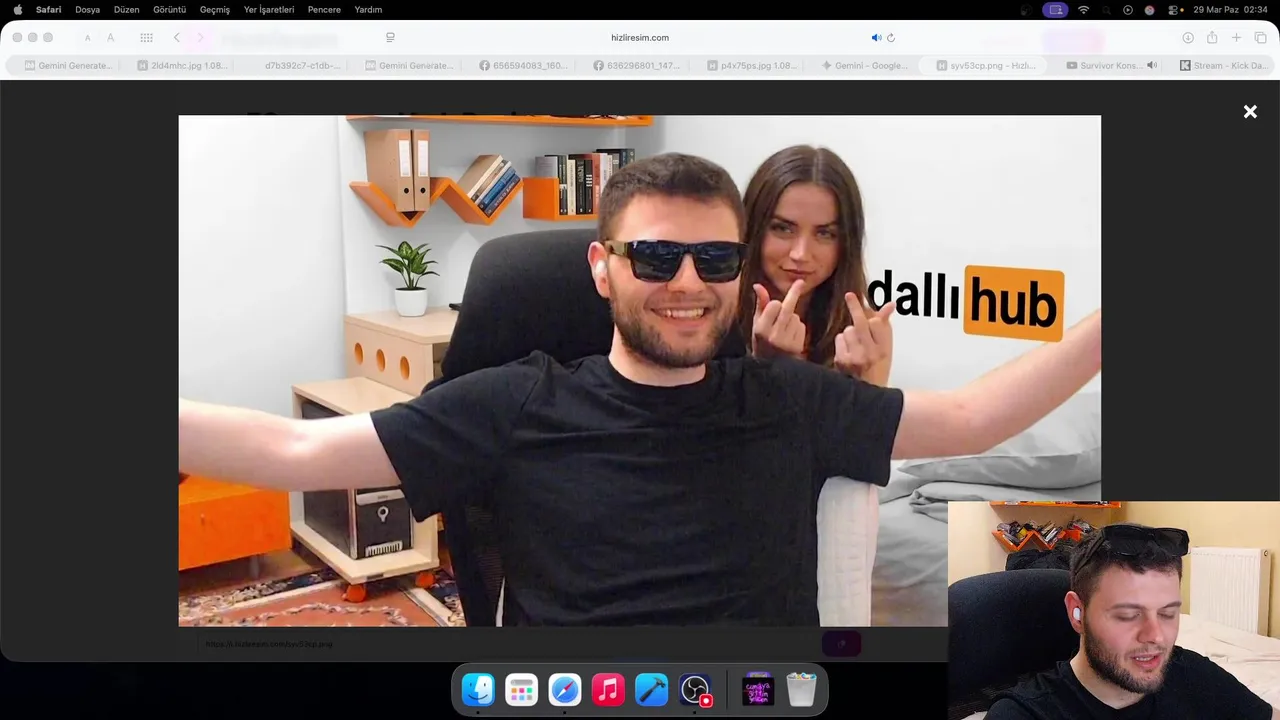
Task: Switch to OBS Studio in the Dock
Action: click(x=695, y=690)
